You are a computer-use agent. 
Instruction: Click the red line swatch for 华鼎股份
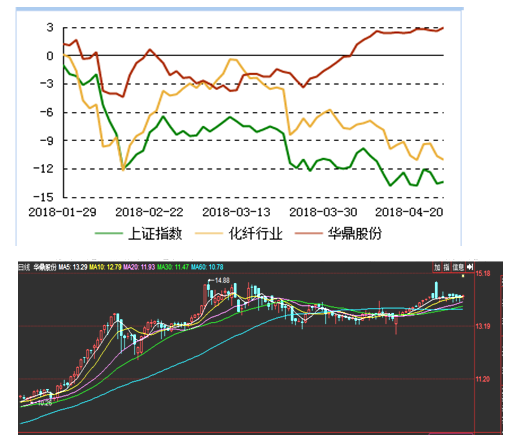[308, 233]
